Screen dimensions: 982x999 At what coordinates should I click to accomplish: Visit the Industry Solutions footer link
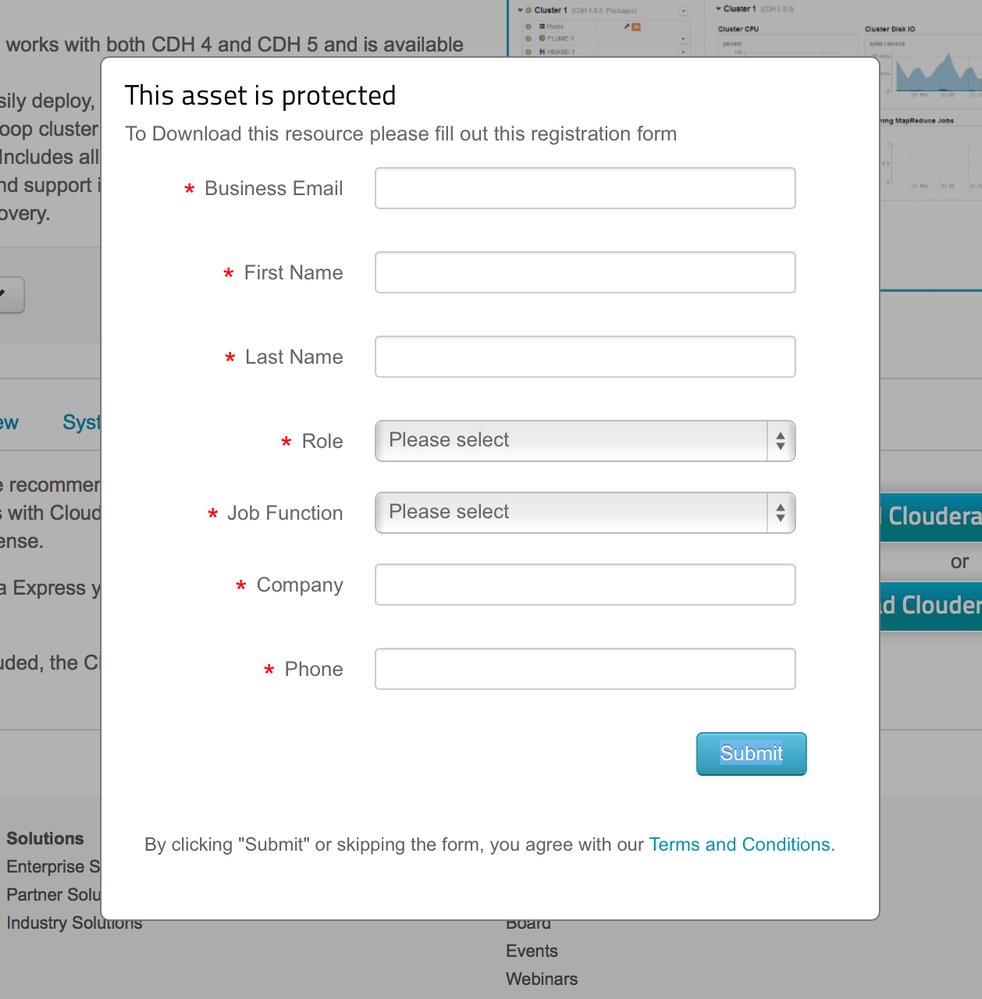coord(74,923)
